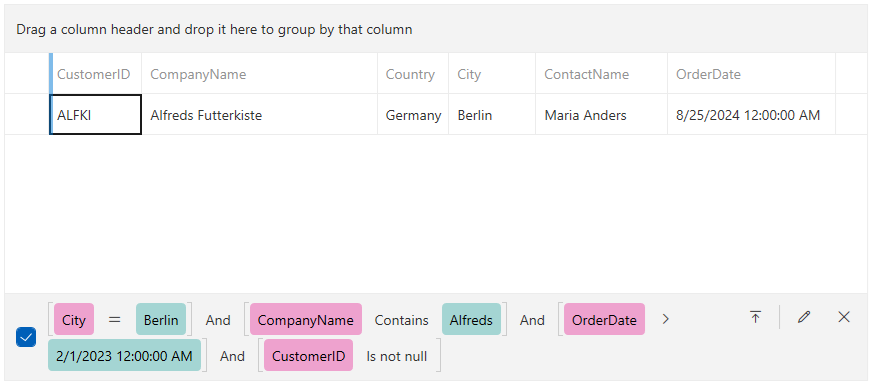Click the City field tag in filter

tap(74, 319)
